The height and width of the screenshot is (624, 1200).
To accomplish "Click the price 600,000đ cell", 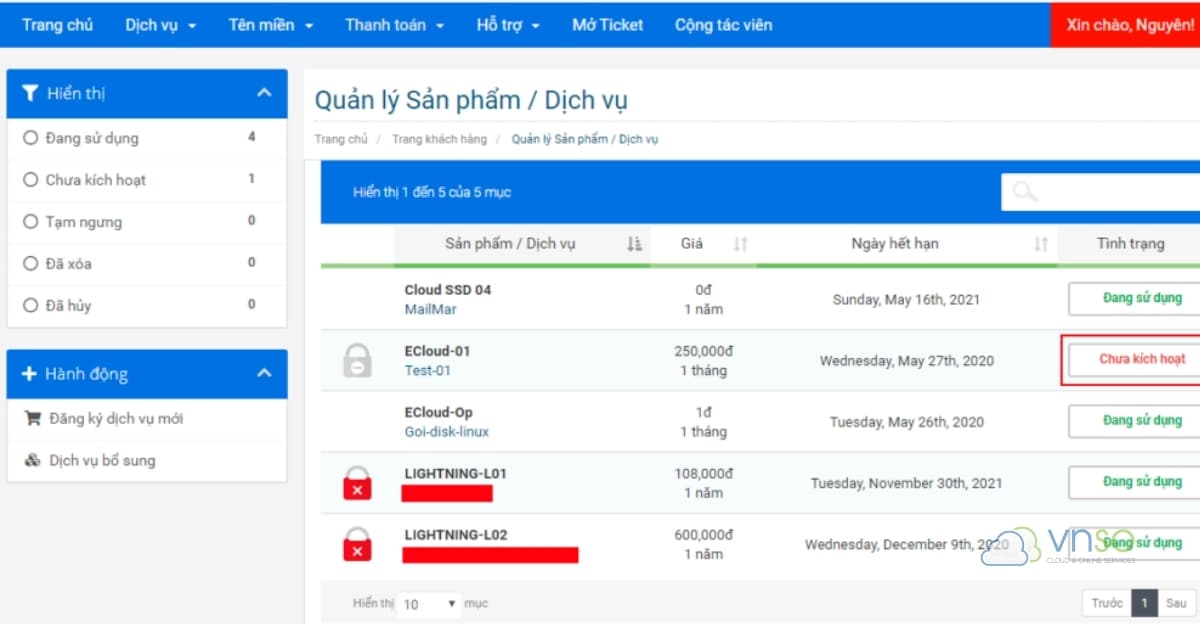I will click(x=703, y=535).
